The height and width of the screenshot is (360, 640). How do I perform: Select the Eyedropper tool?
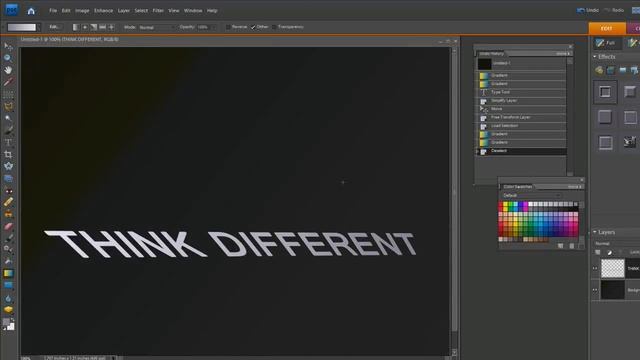8,82
